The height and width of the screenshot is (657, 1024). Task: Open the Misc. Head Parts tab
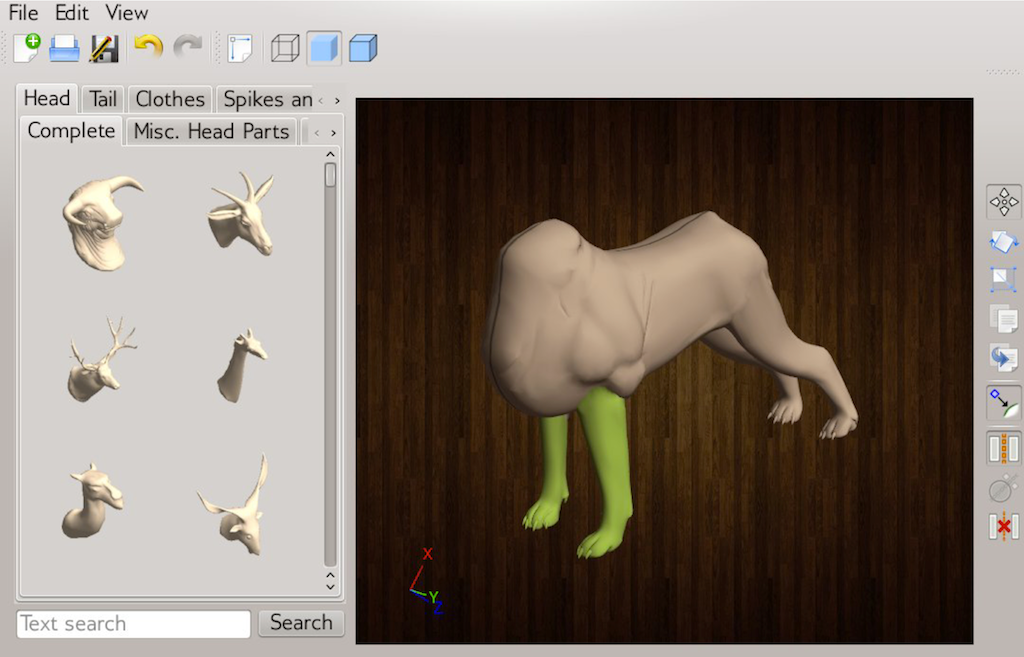tap(211, 131)
